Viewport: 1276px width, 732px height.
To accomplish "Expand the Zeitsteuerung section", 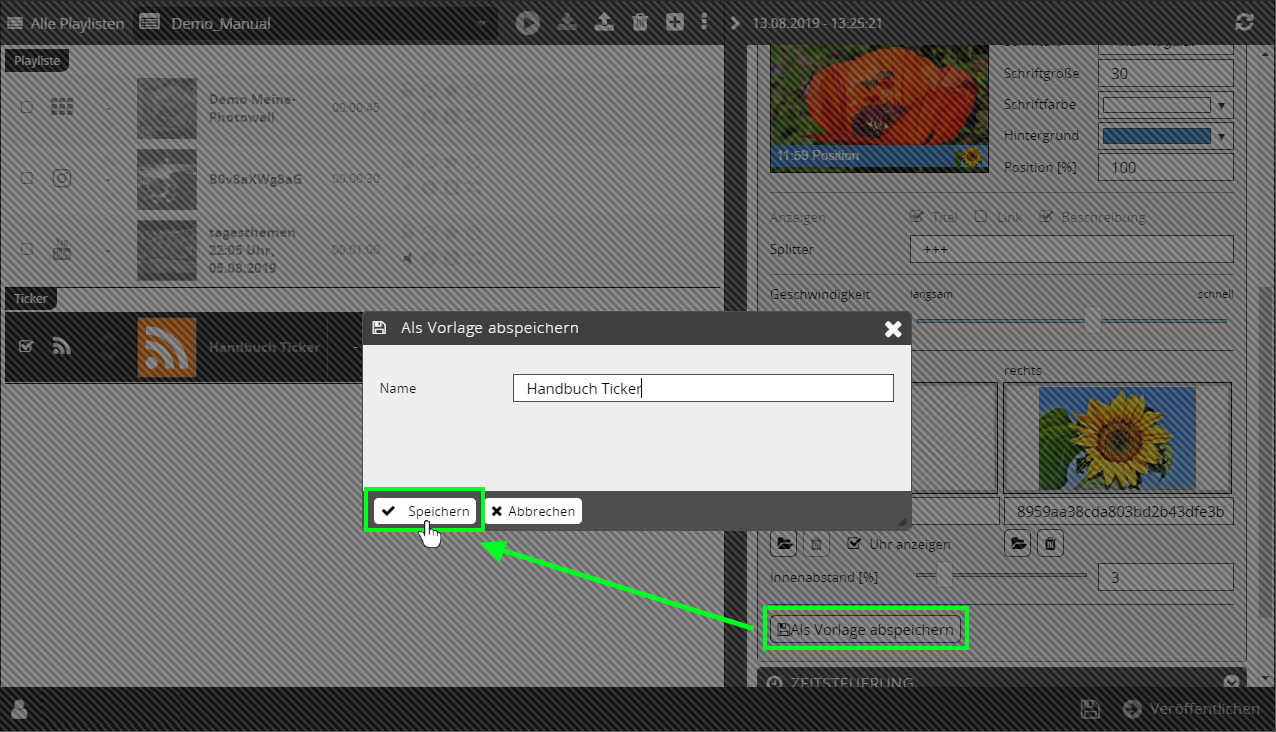I will pyautogui.click(x=1231, y=682).
